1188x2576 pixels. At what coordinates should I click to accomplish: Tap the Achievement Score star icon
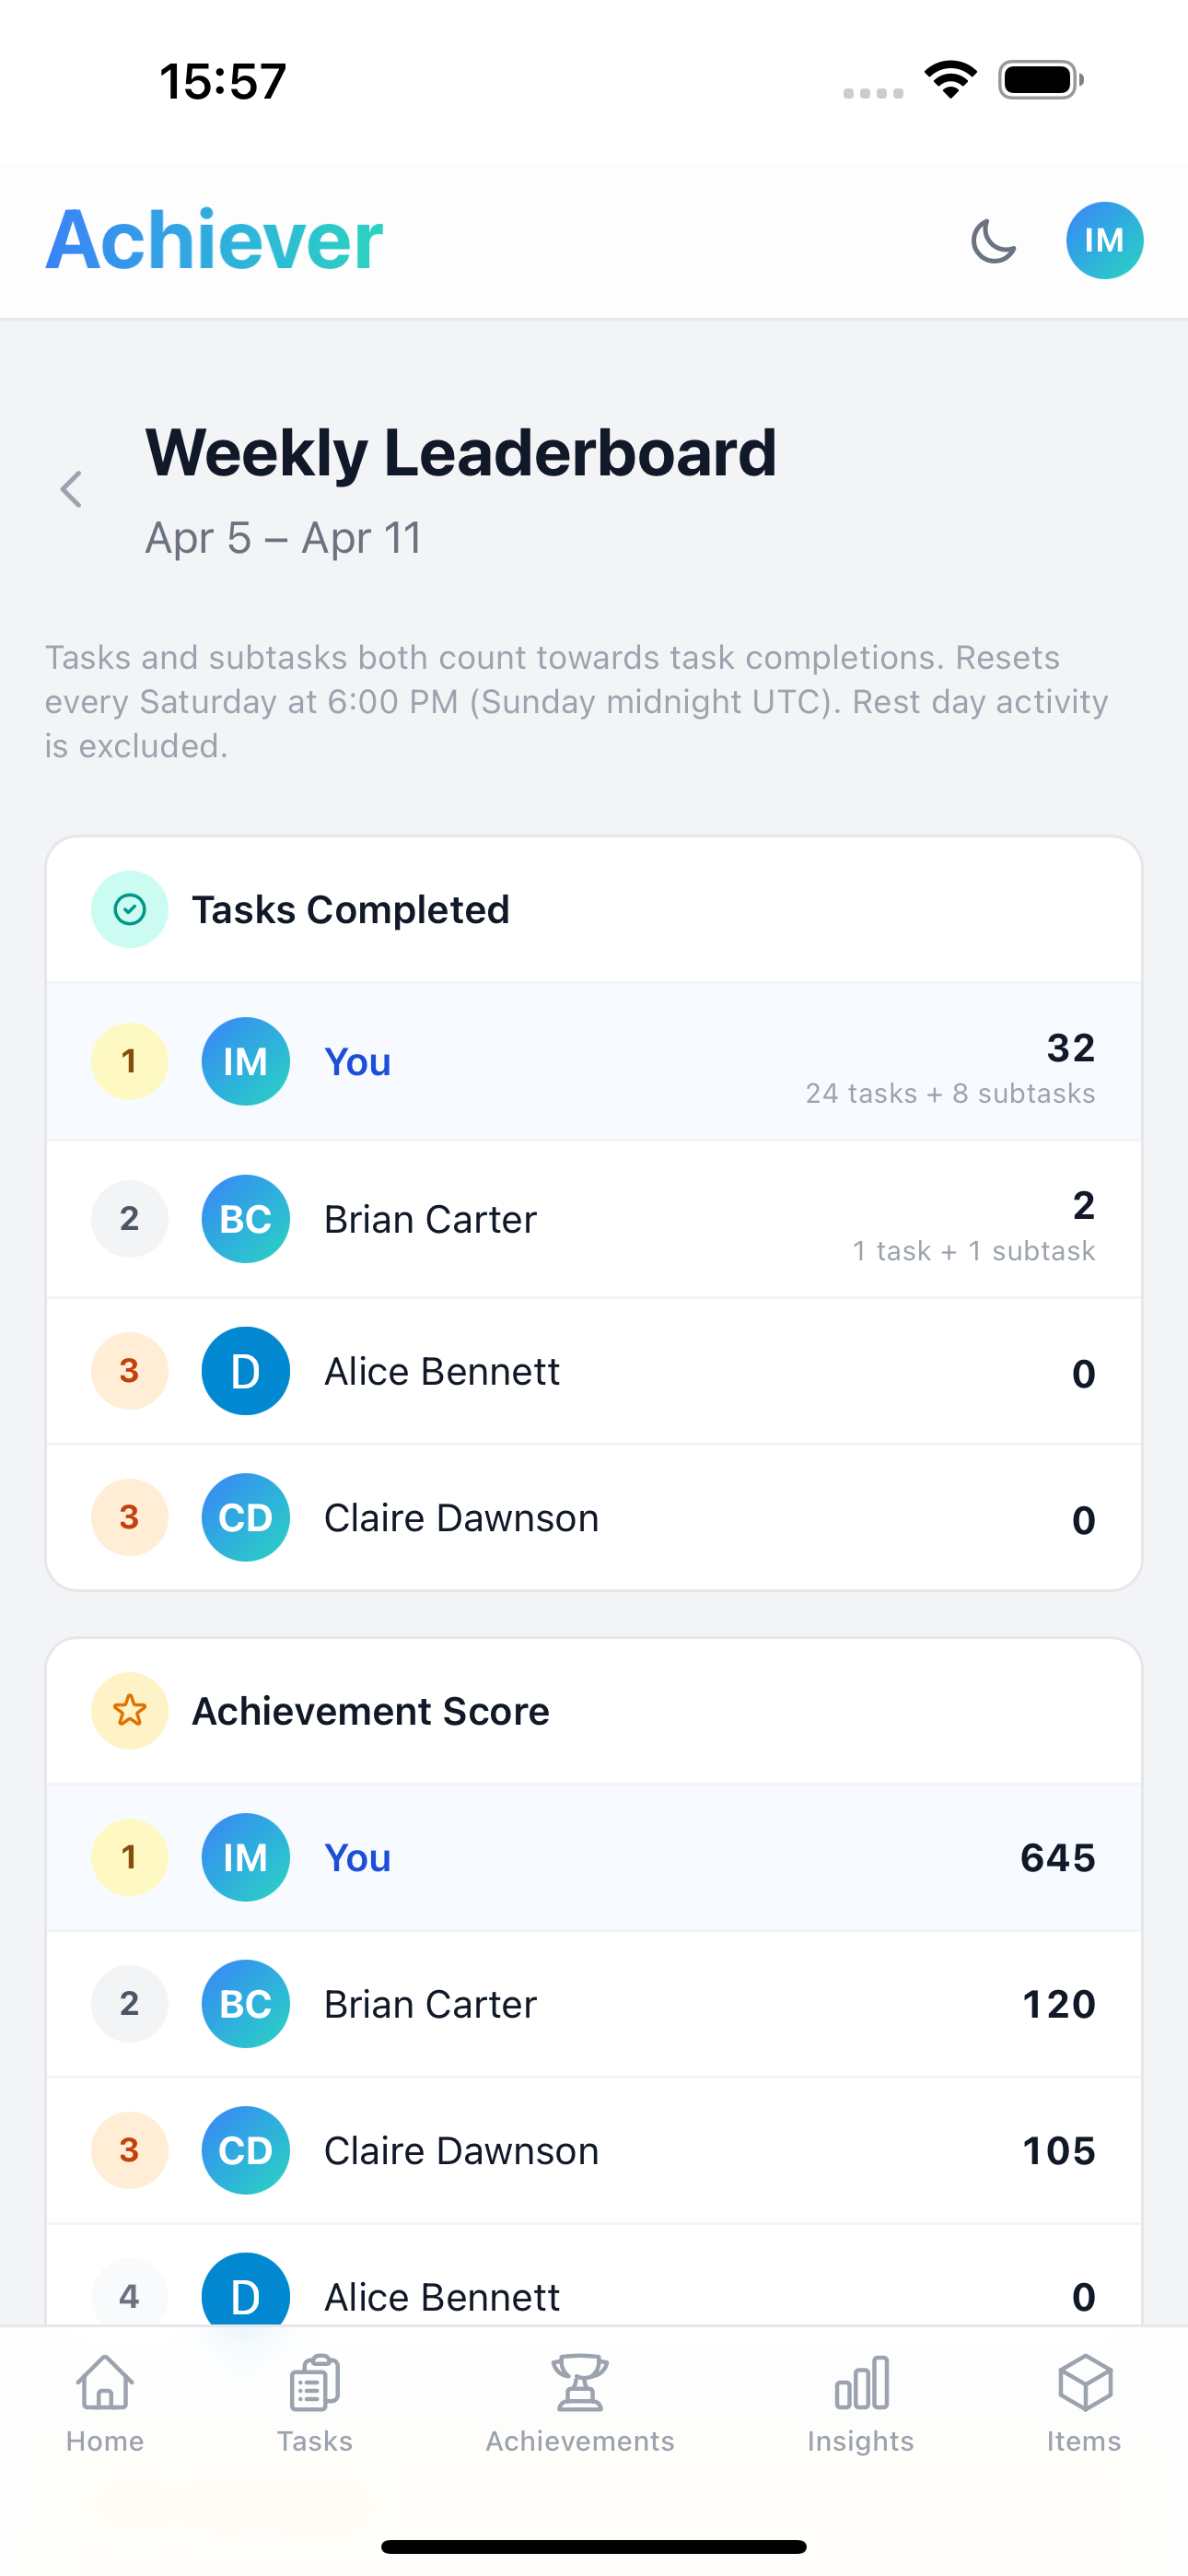129,1710
